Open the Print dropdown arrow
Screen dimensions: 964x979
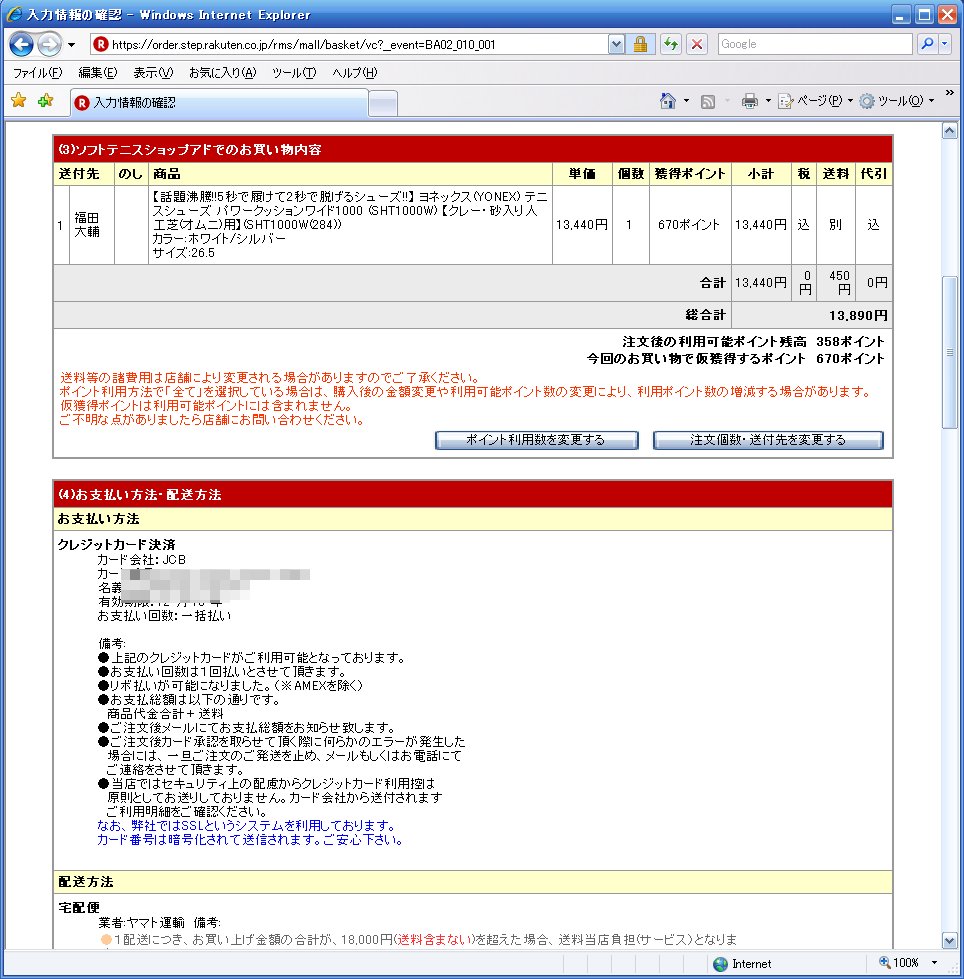click(x=768, y=101)
